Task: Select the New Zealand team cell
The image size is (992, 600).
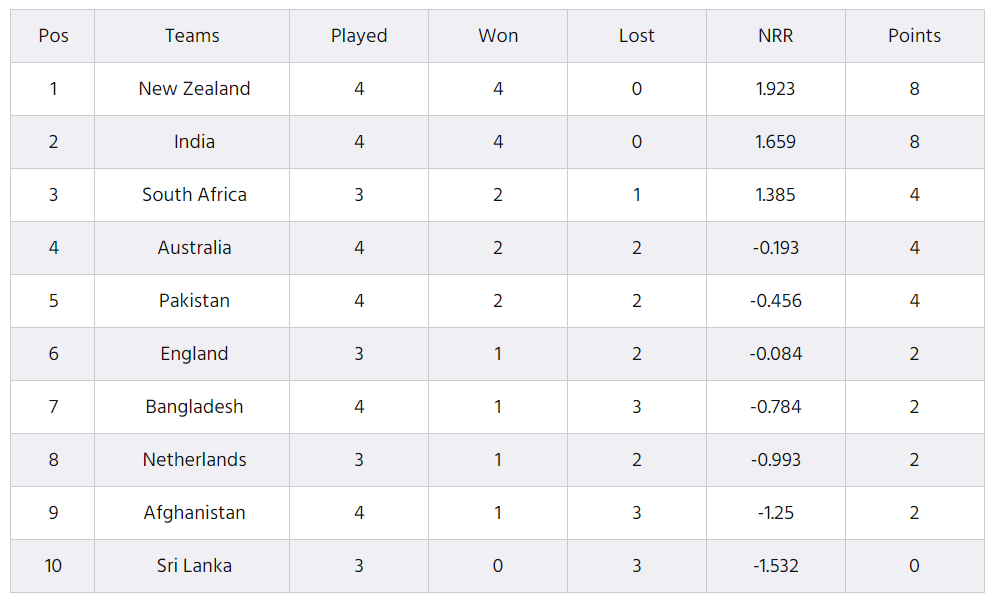Action: click(194, 89)
